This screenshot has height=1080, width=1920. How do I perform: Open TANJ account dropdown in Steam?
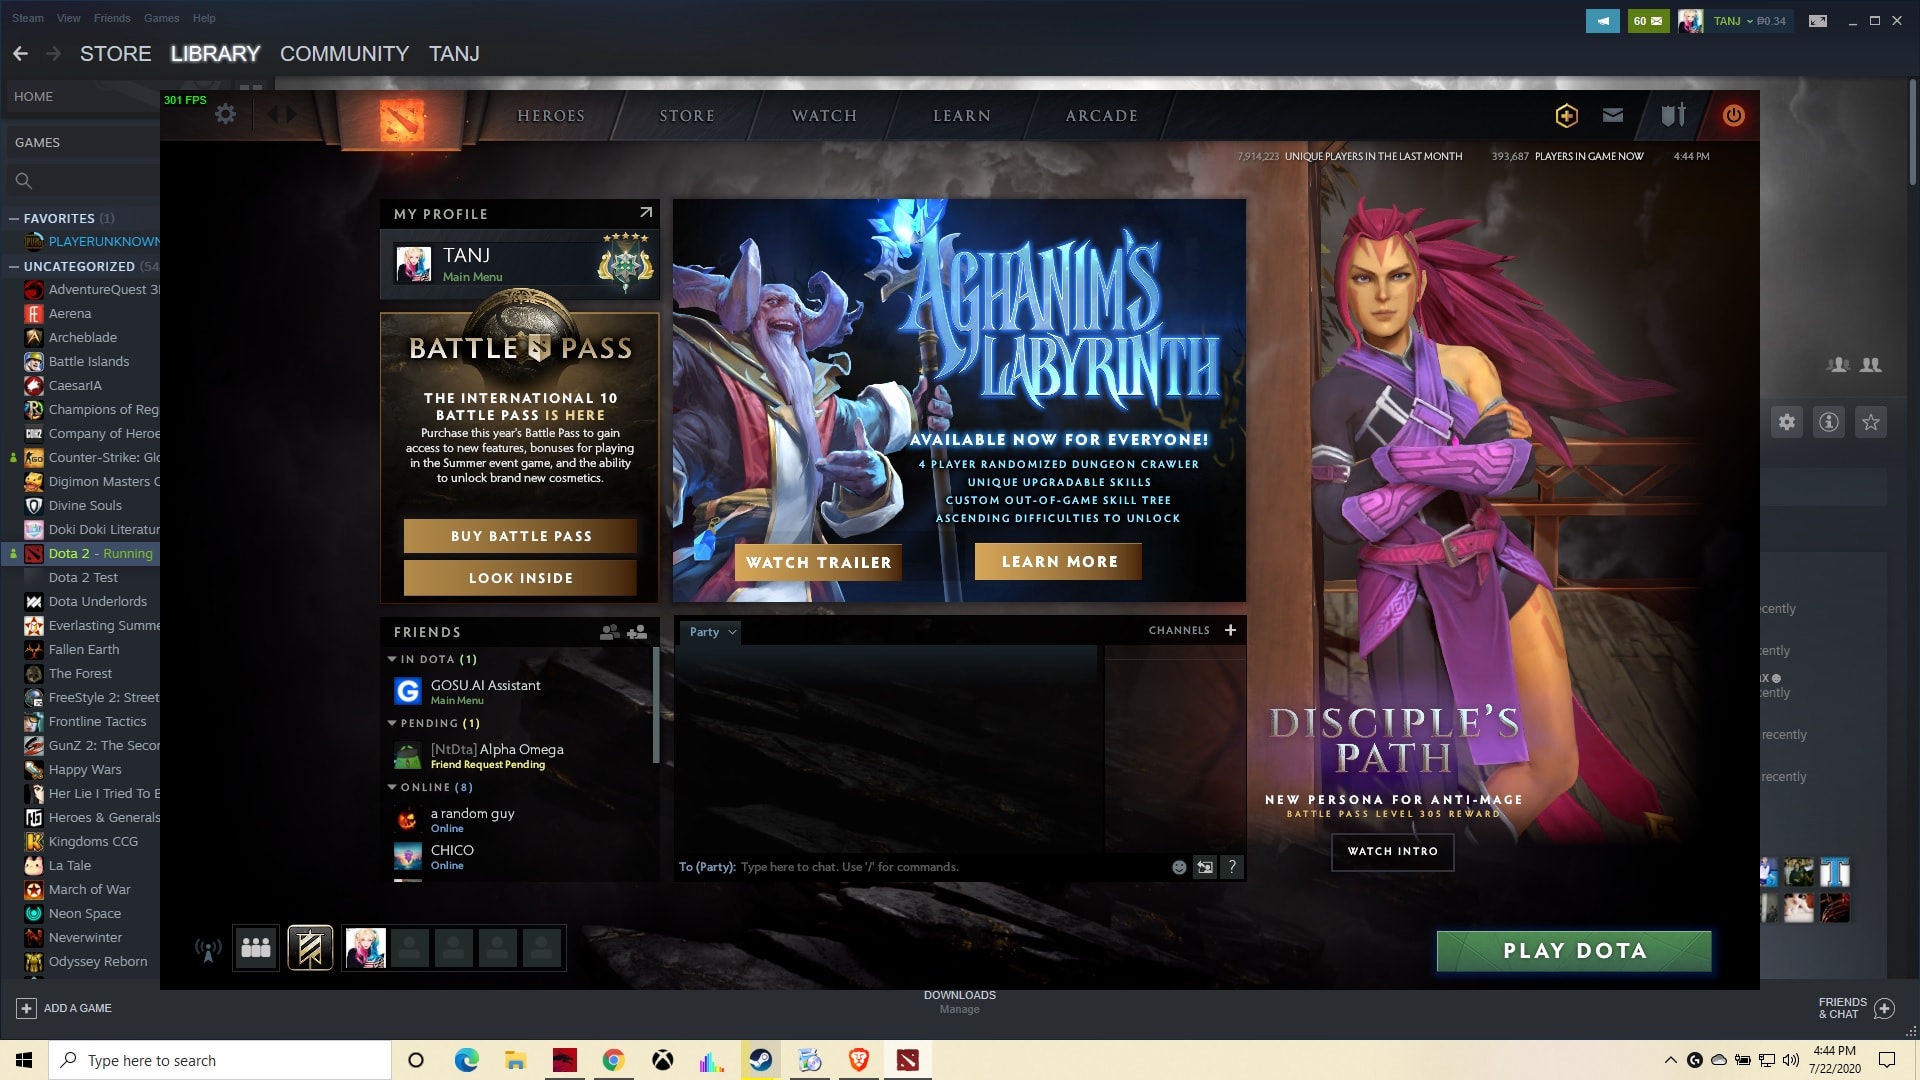[1749, 21]
